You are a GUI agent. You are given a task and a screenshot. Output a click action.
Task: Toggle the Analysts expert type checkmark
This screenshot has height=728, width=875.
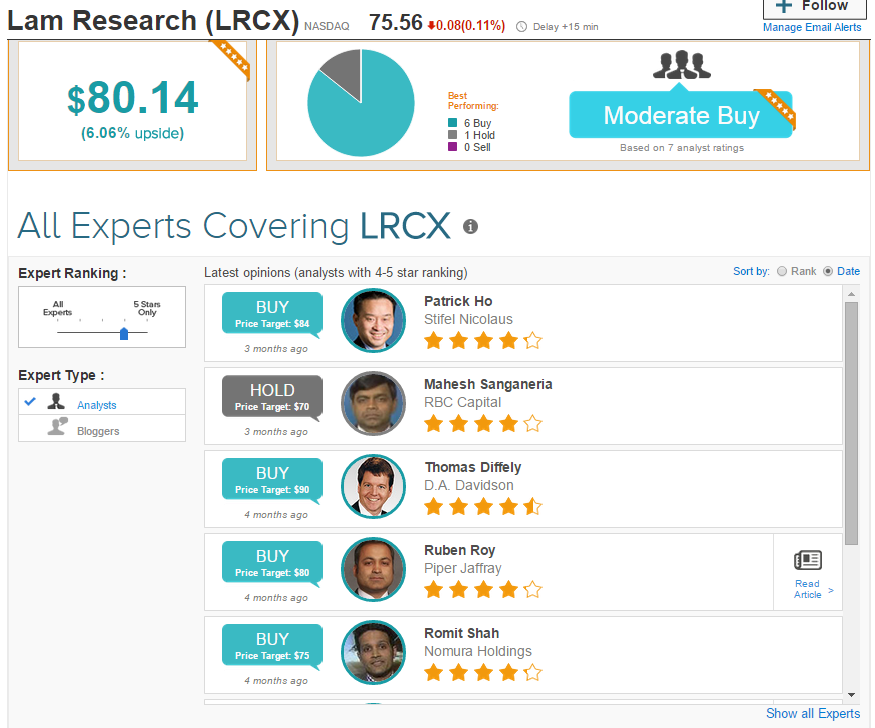[x=30, y=401]
